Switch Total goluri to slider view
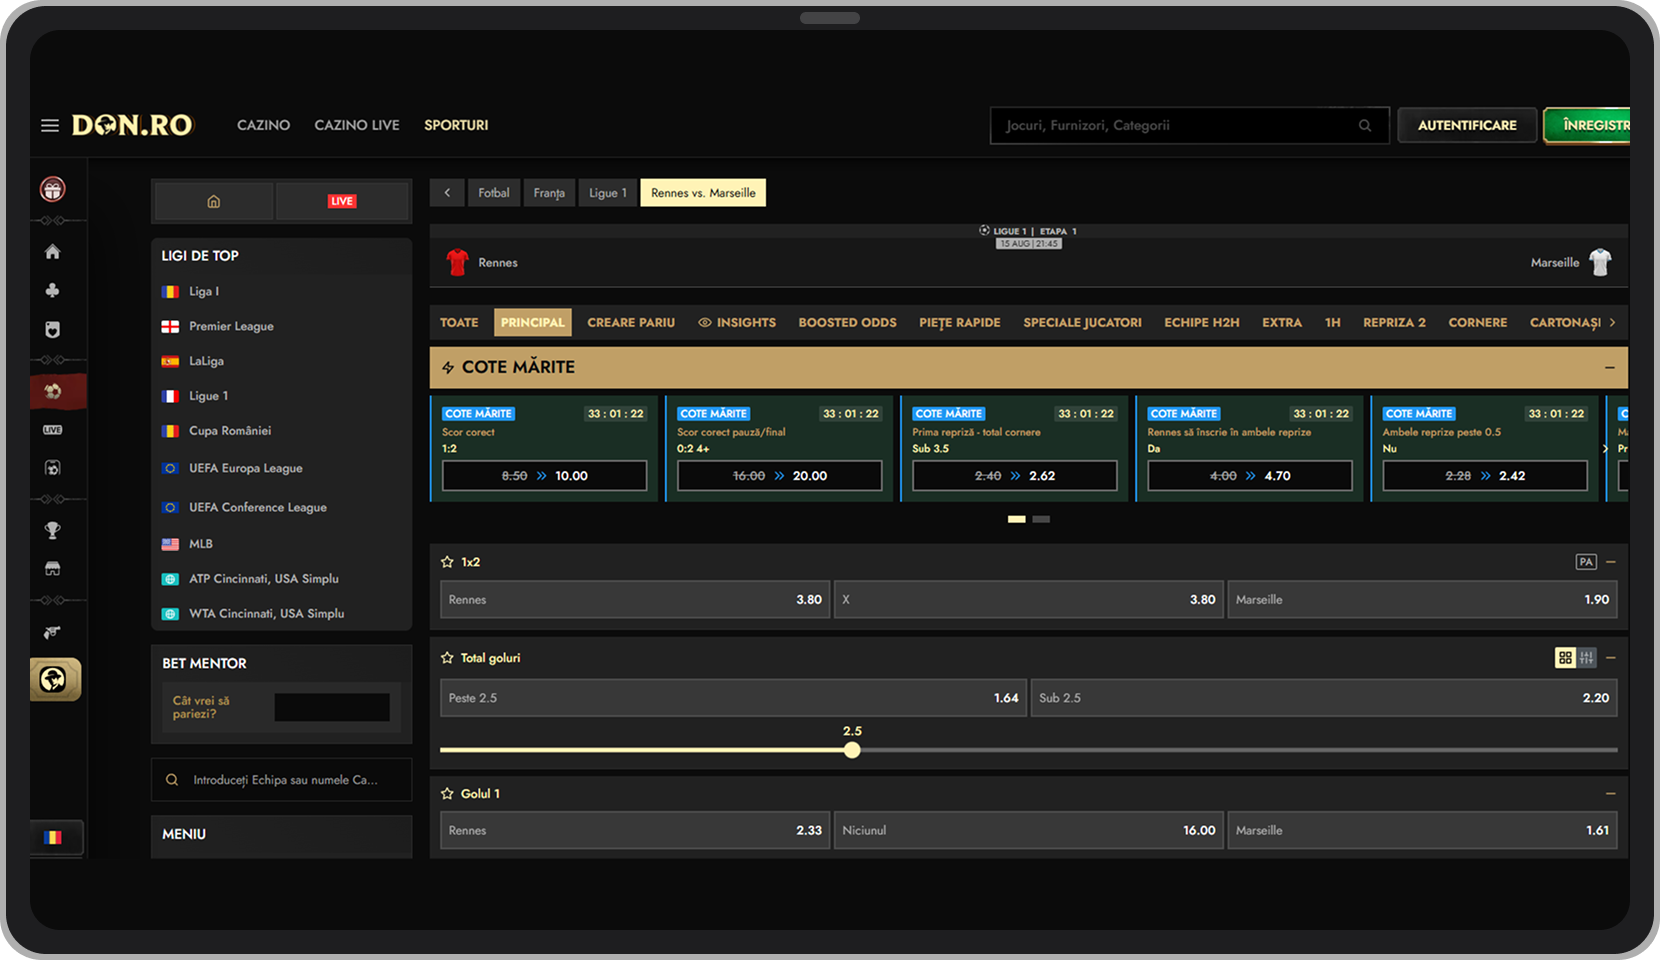This screenshot has width=1660, height=960. pos(1587,658)
